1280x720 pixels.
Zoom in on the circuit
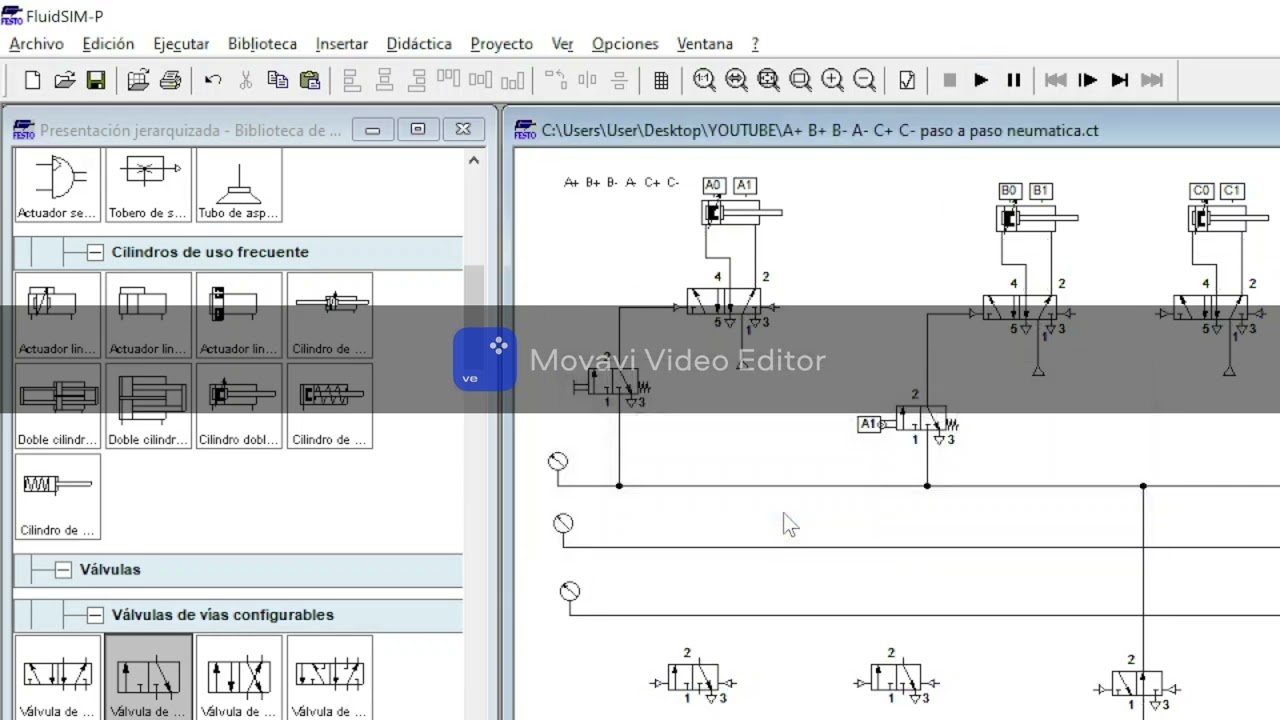tap(832, 80)
